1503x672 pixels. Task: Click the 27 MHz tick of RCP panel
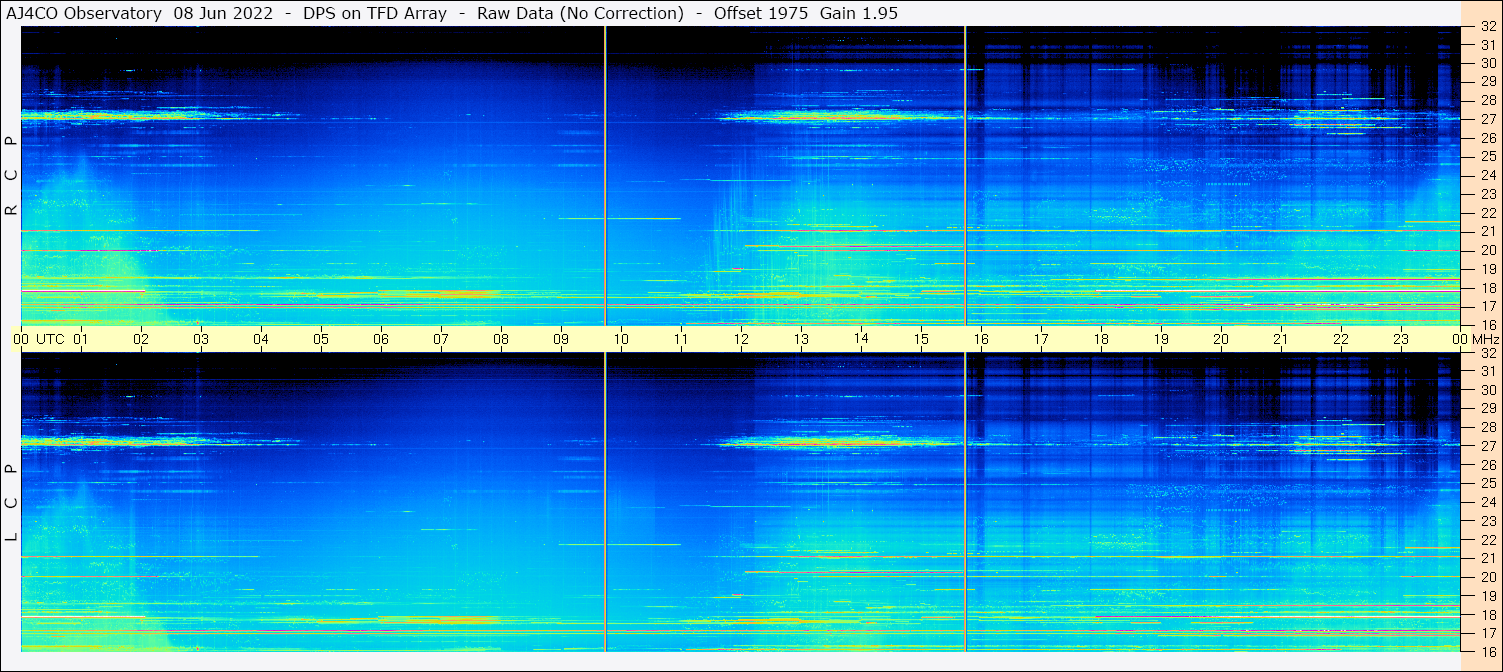click(x=1487, y=118)
